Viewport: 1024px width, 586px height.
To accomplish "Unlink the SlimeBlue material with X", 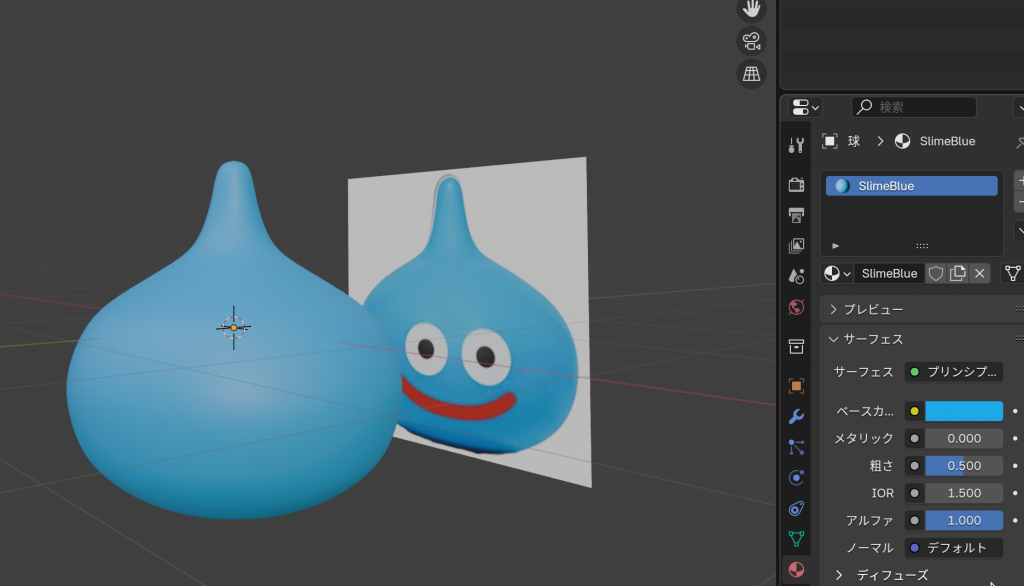I will [980, 273].
